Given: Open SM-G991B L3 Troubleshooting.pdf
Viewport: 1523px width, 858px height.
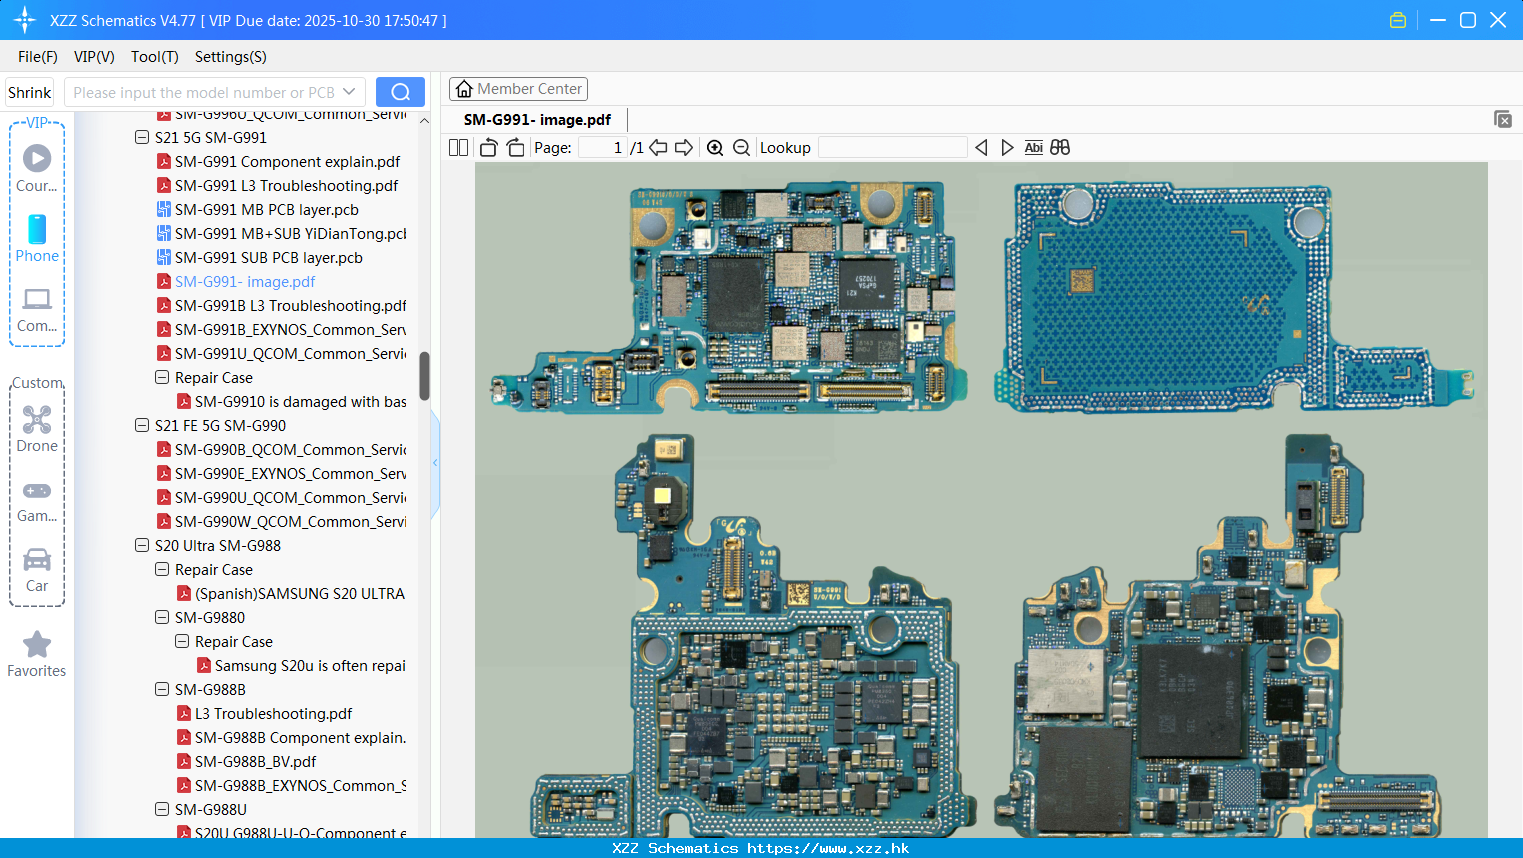Looking at the screenshot, I should click(x=281, y=306).
